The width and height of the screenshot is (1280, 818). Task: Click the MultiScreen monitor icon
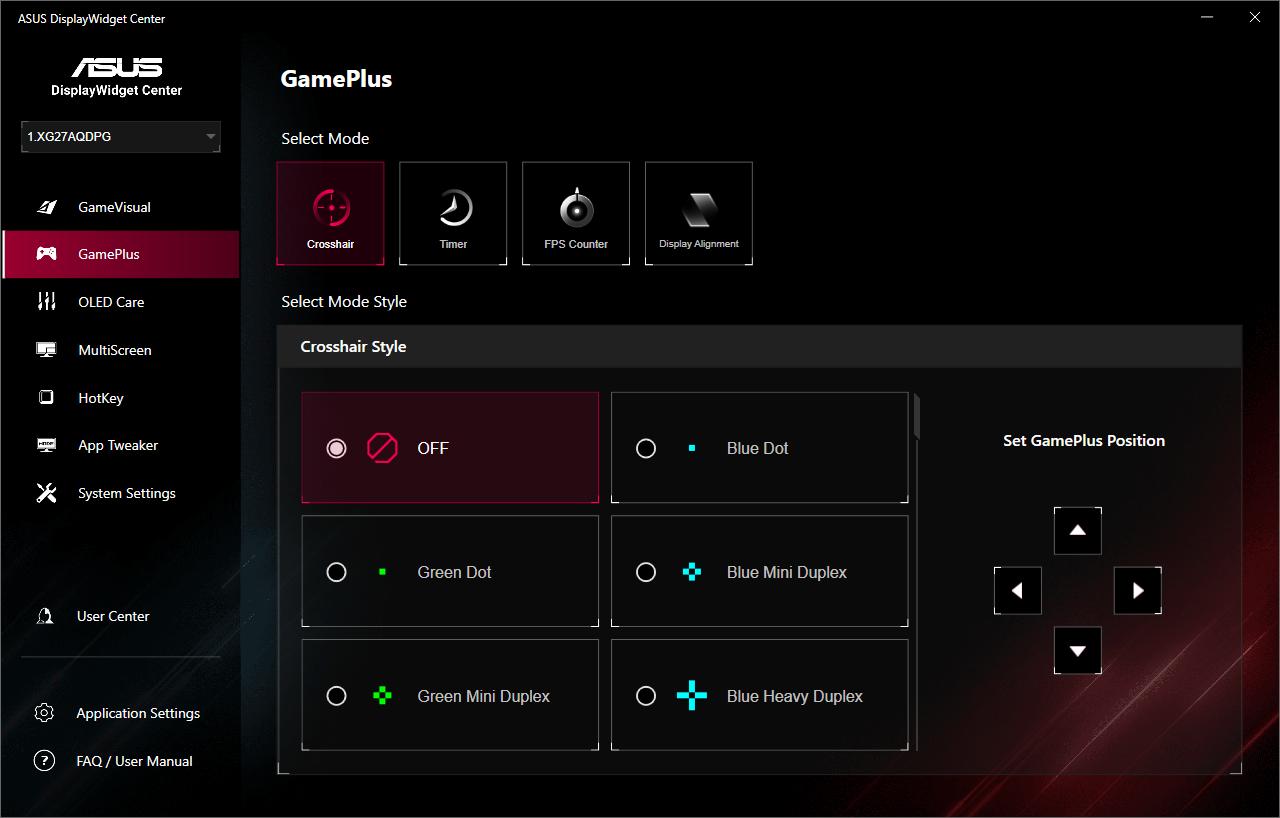click(x=46, y=350)
